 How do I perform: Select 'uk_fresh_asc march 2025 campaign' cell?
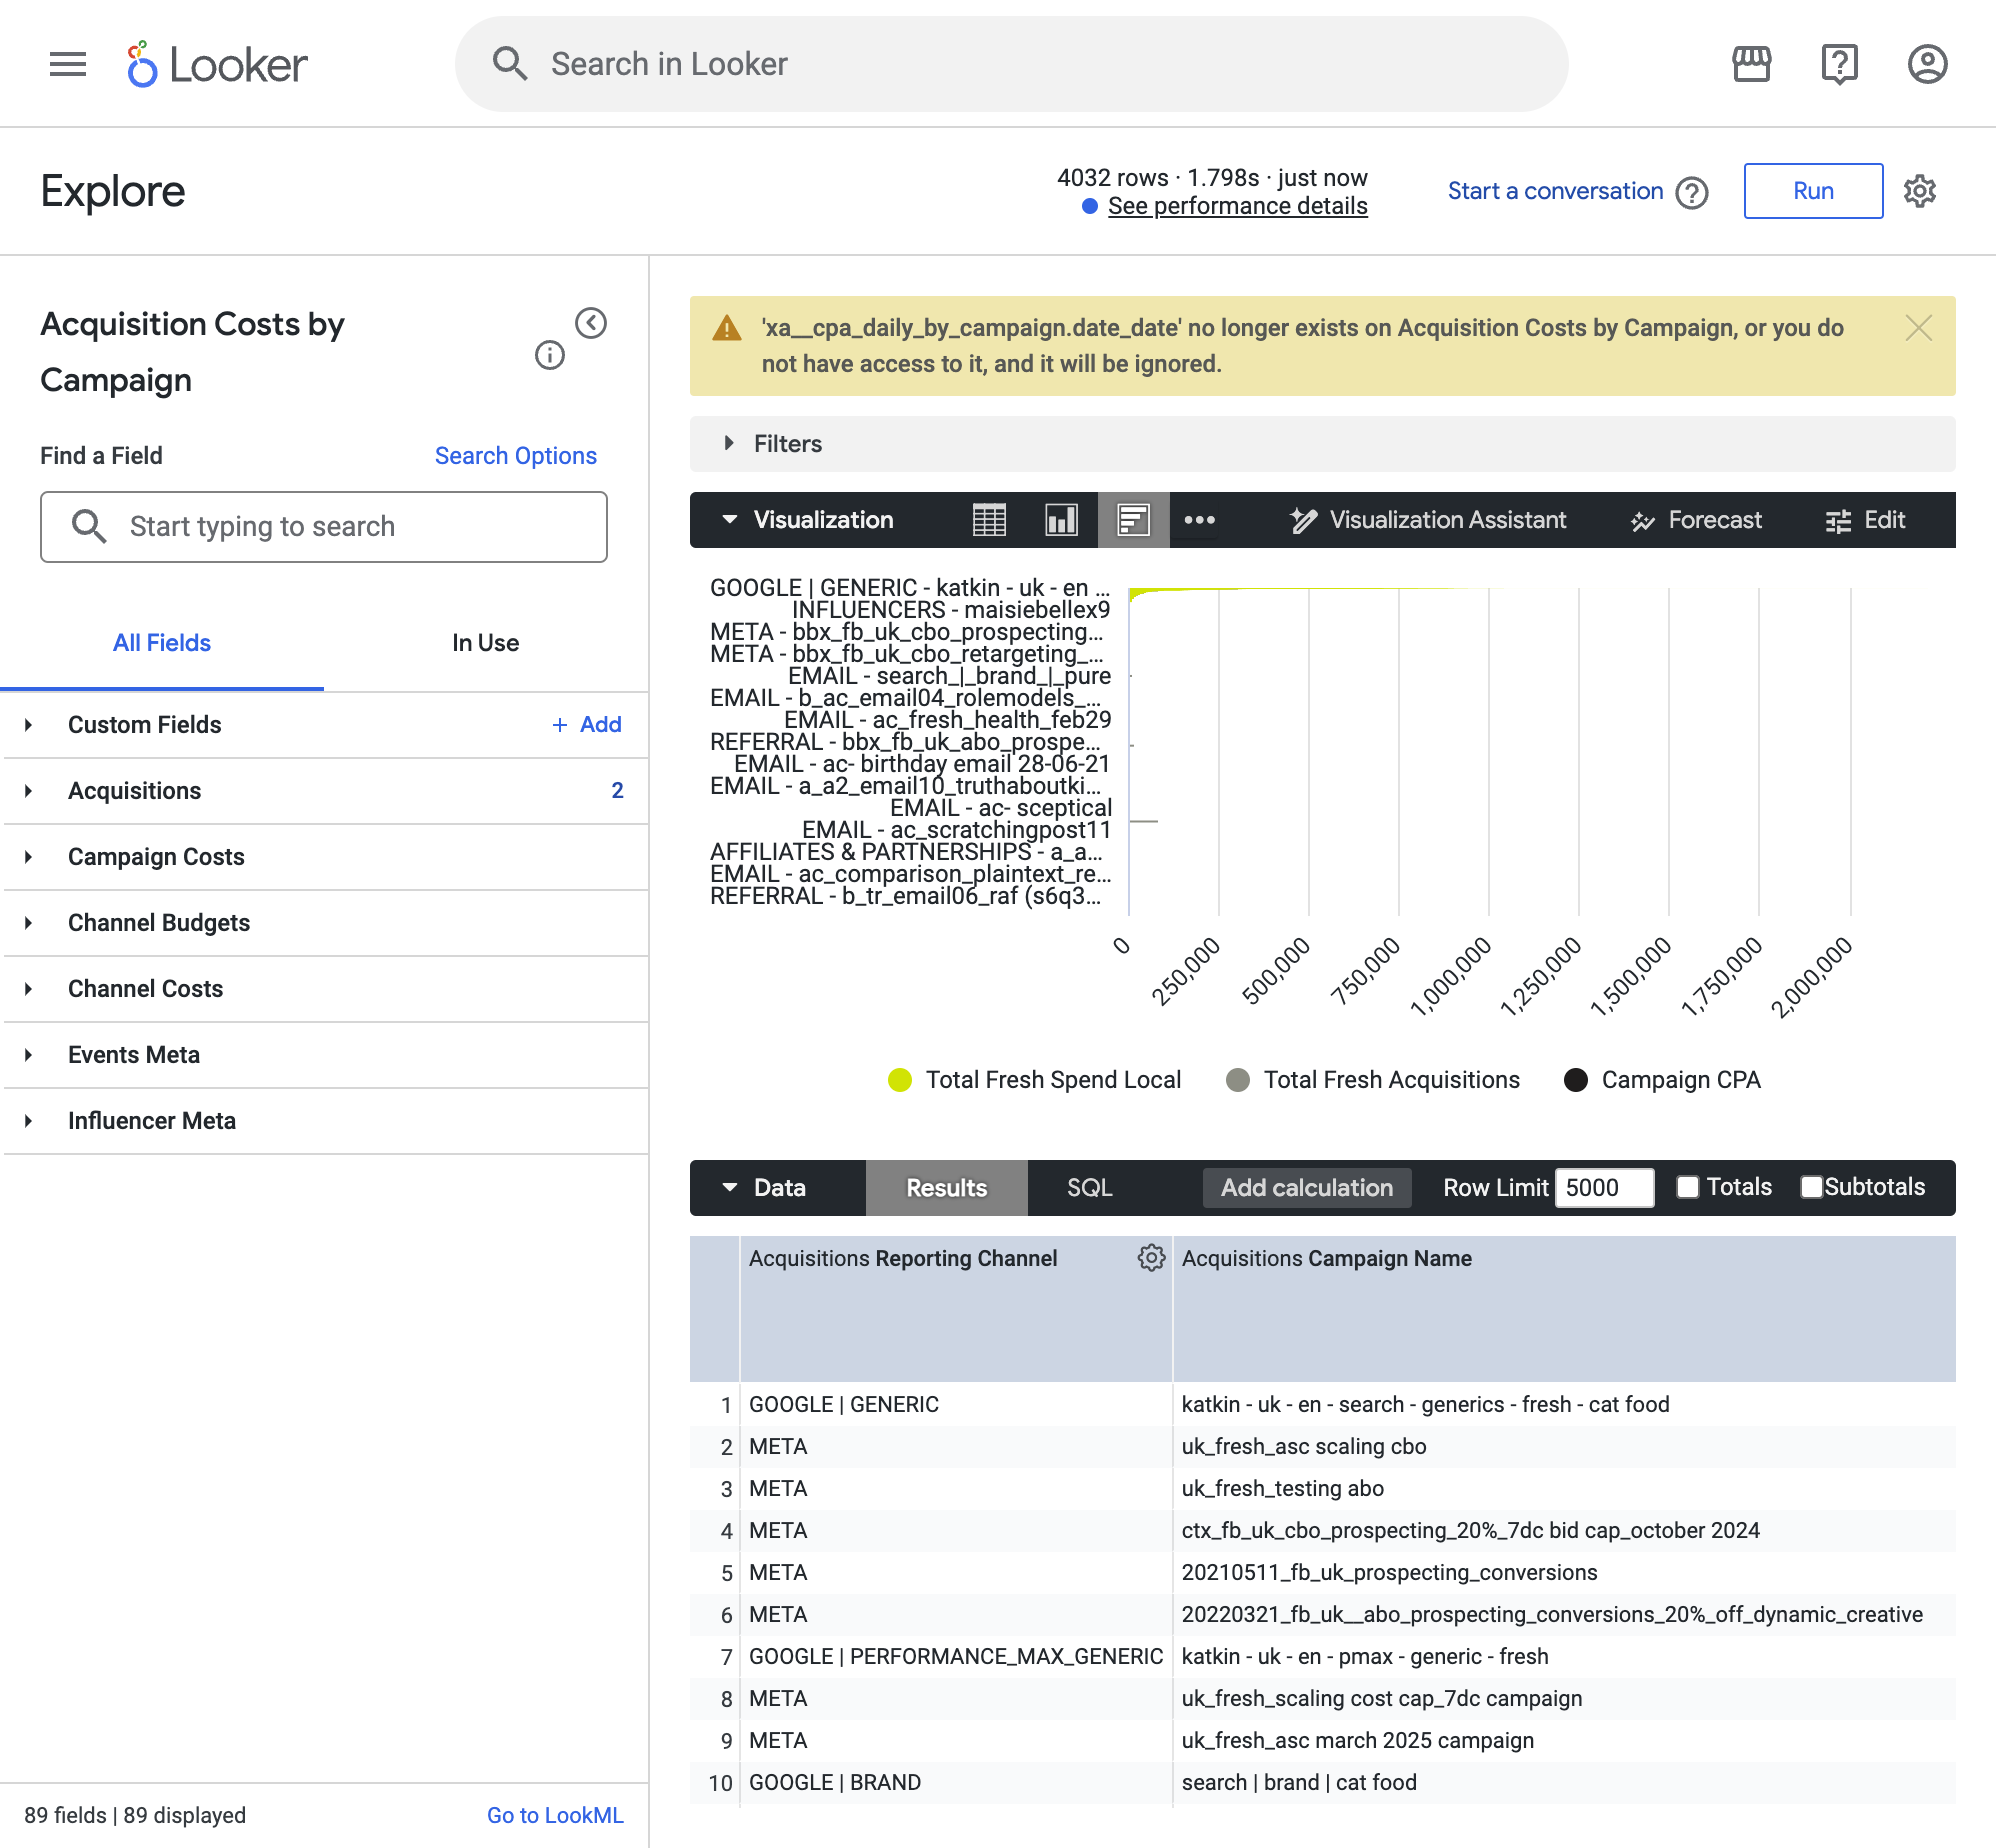(x=1564, y=1741)
